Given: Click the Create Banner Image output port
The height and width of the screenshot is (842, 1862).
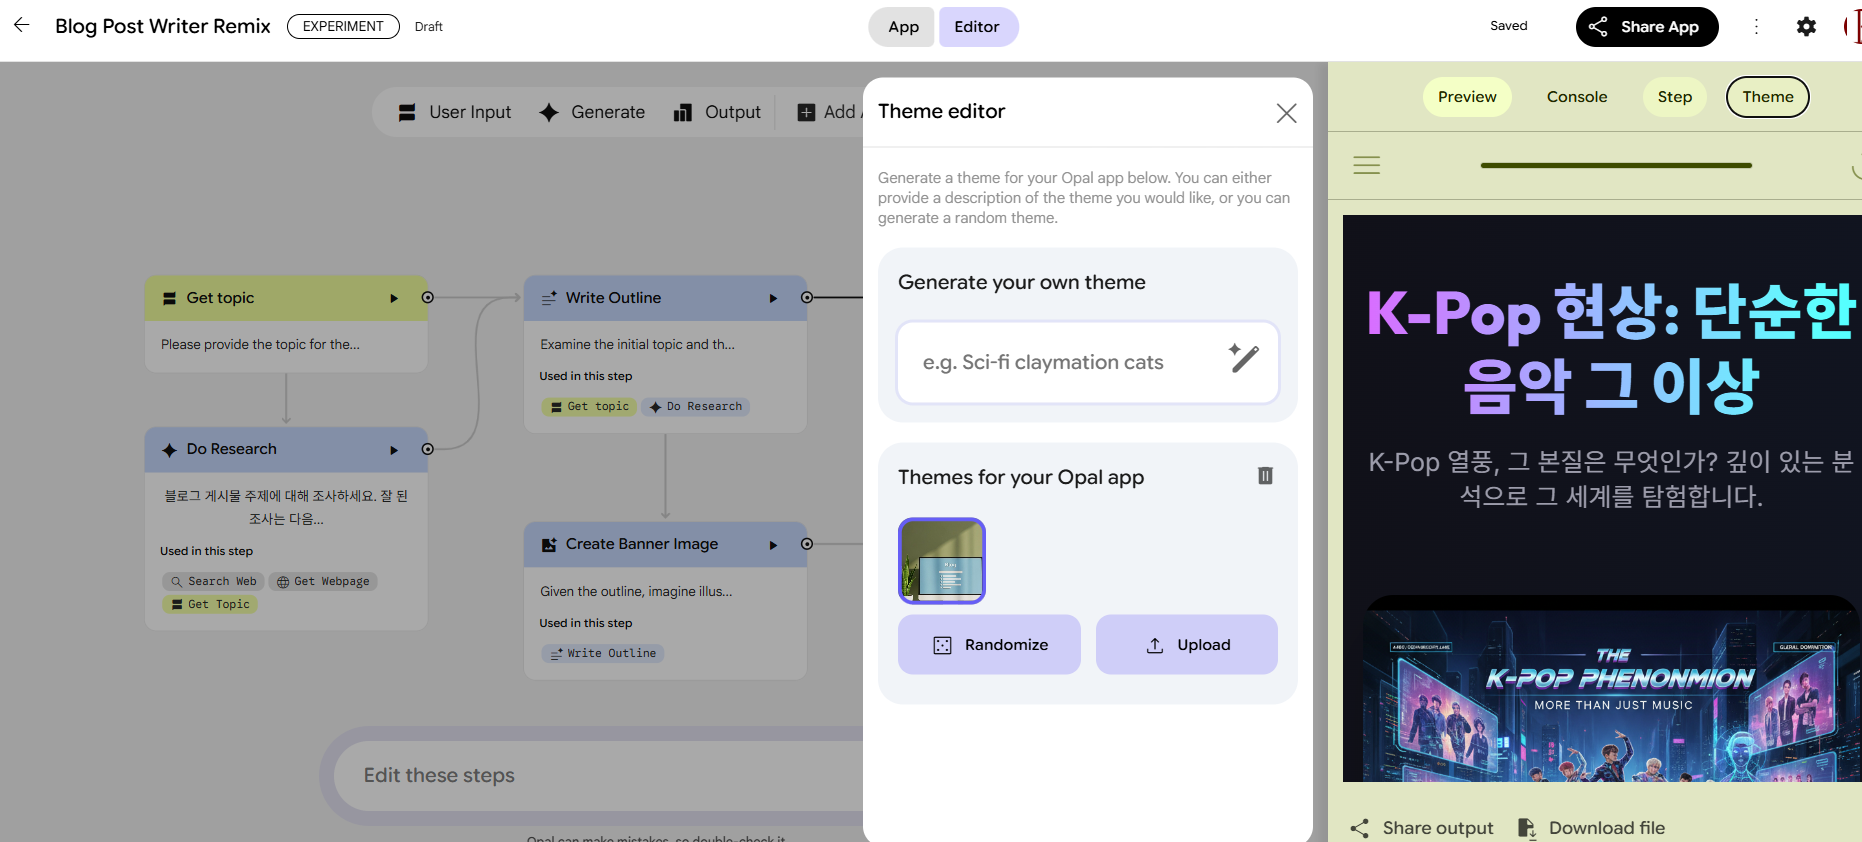Looking at the screenshot, I should 807,544.
